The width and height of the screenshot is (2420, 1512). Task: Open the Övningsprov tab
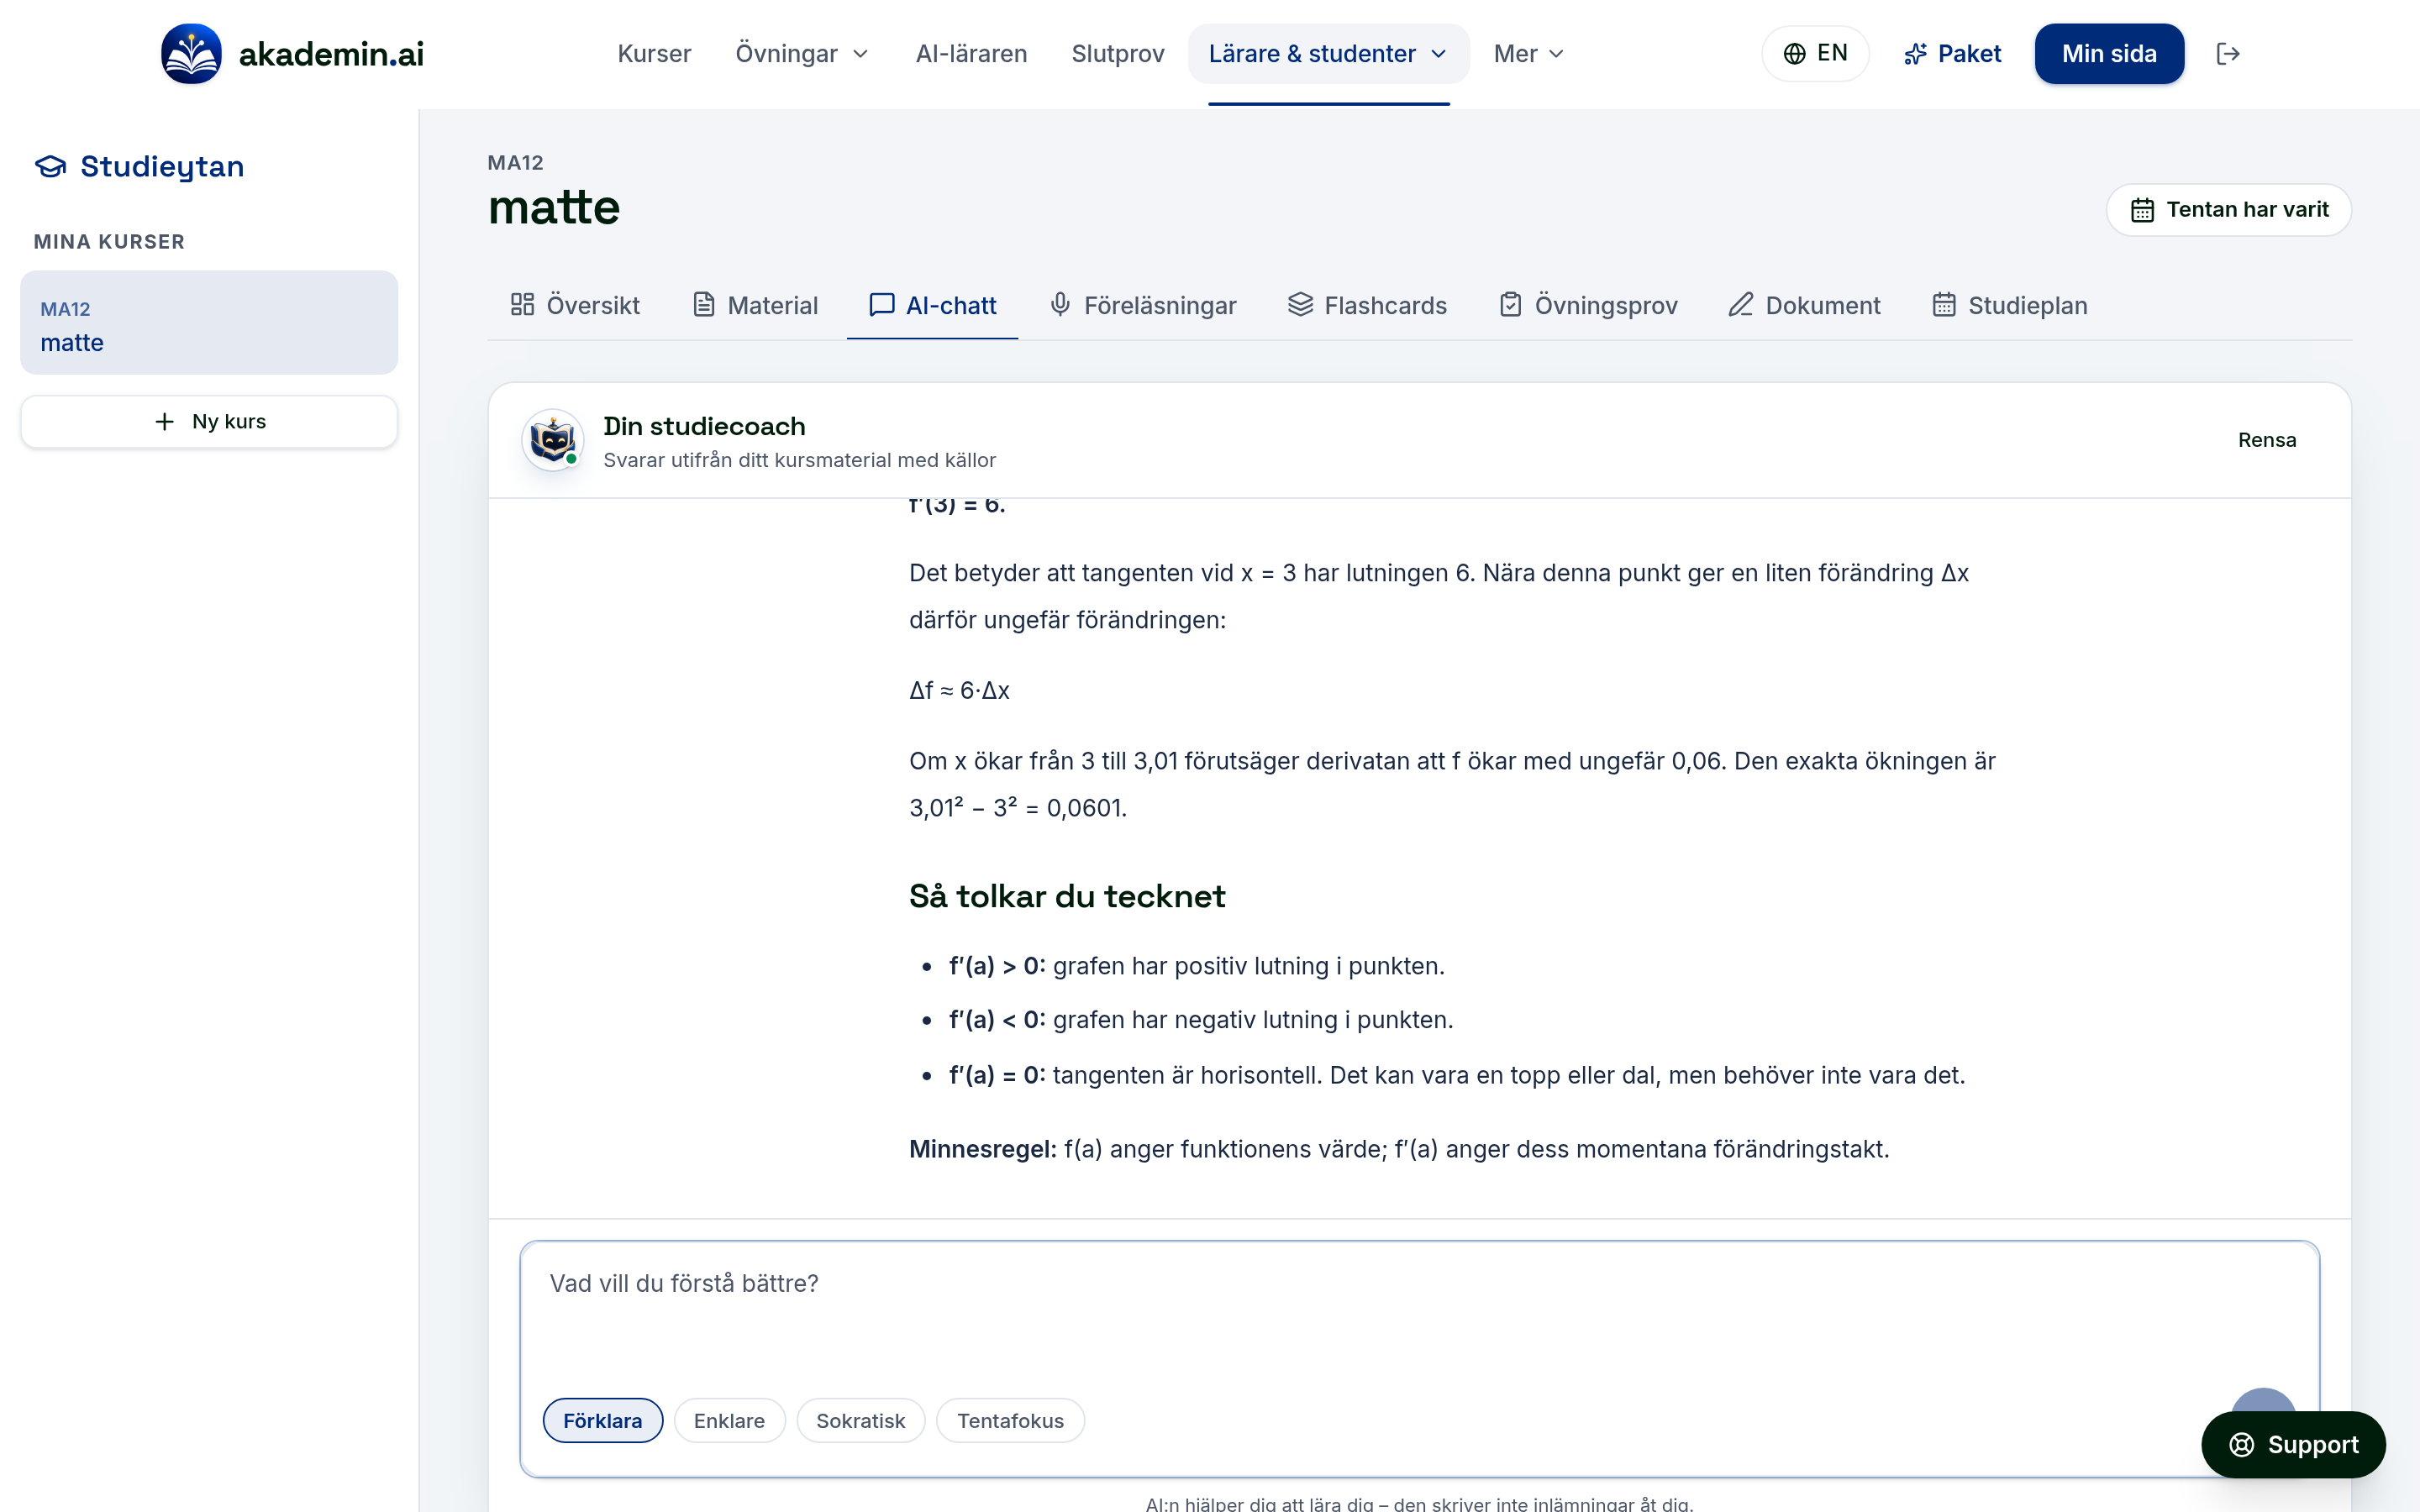(x=1588, y=305)
